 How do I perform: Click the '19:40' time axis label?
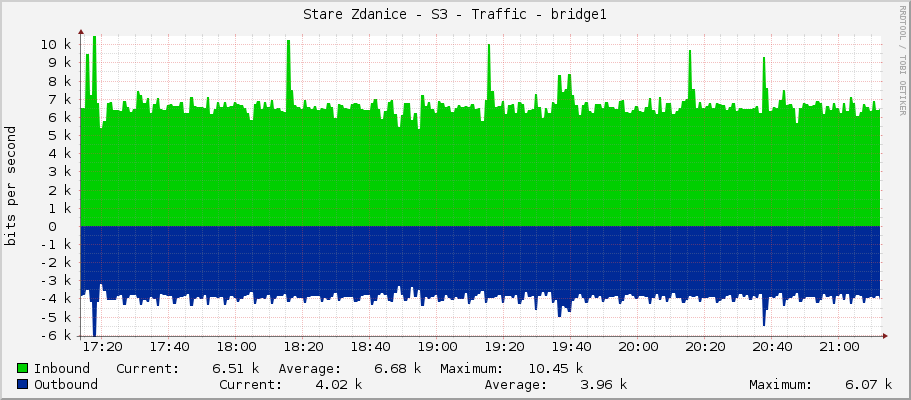[571, 347]
